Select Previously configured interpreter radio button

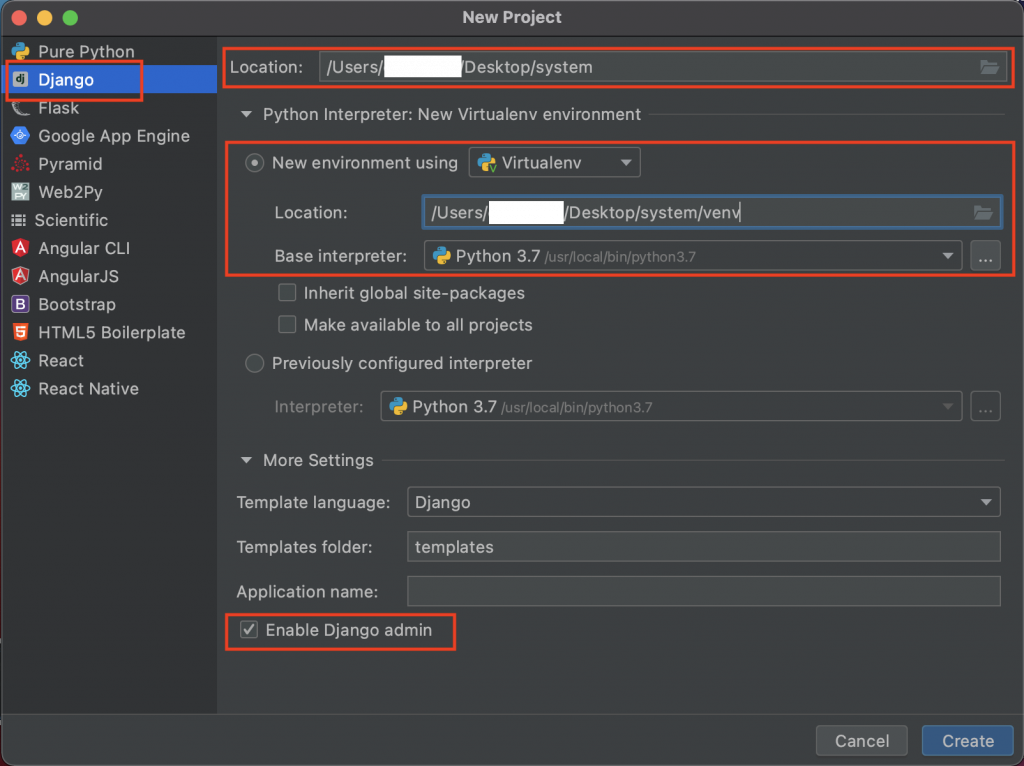[255, 364]
